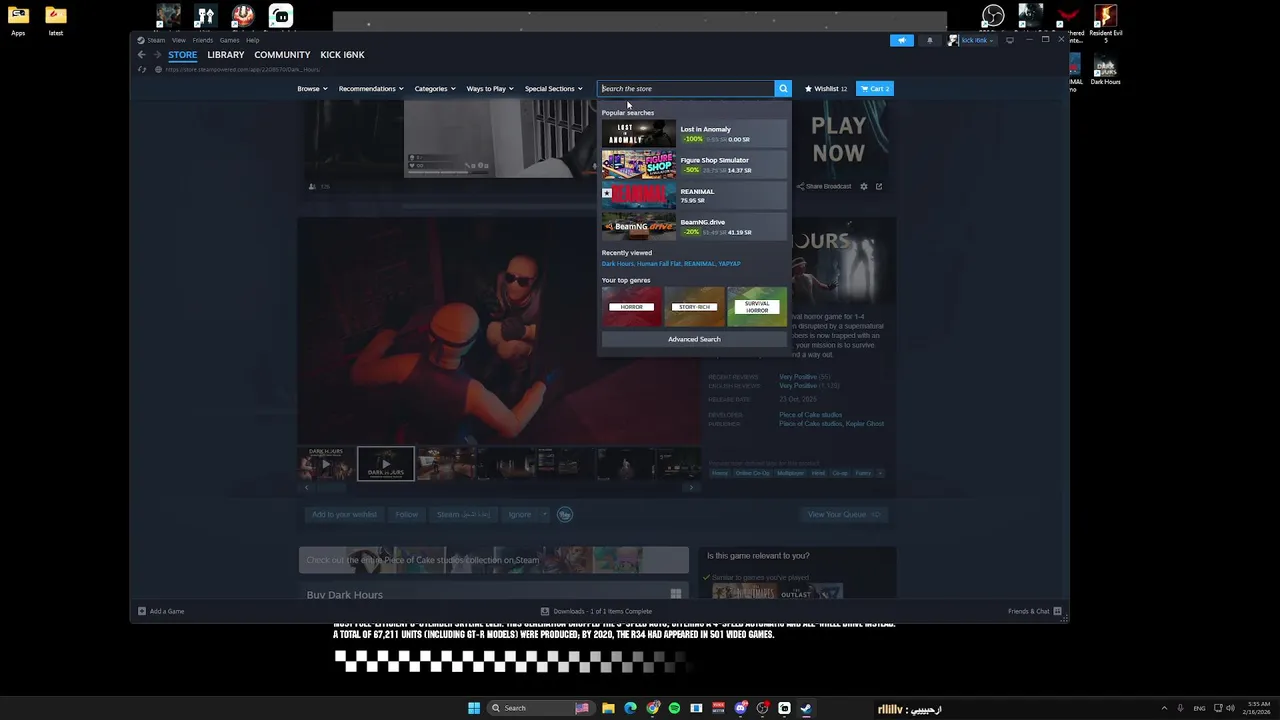Go back using the back arrow
This screenshot has width=1280, height=720.
[142, 55]
